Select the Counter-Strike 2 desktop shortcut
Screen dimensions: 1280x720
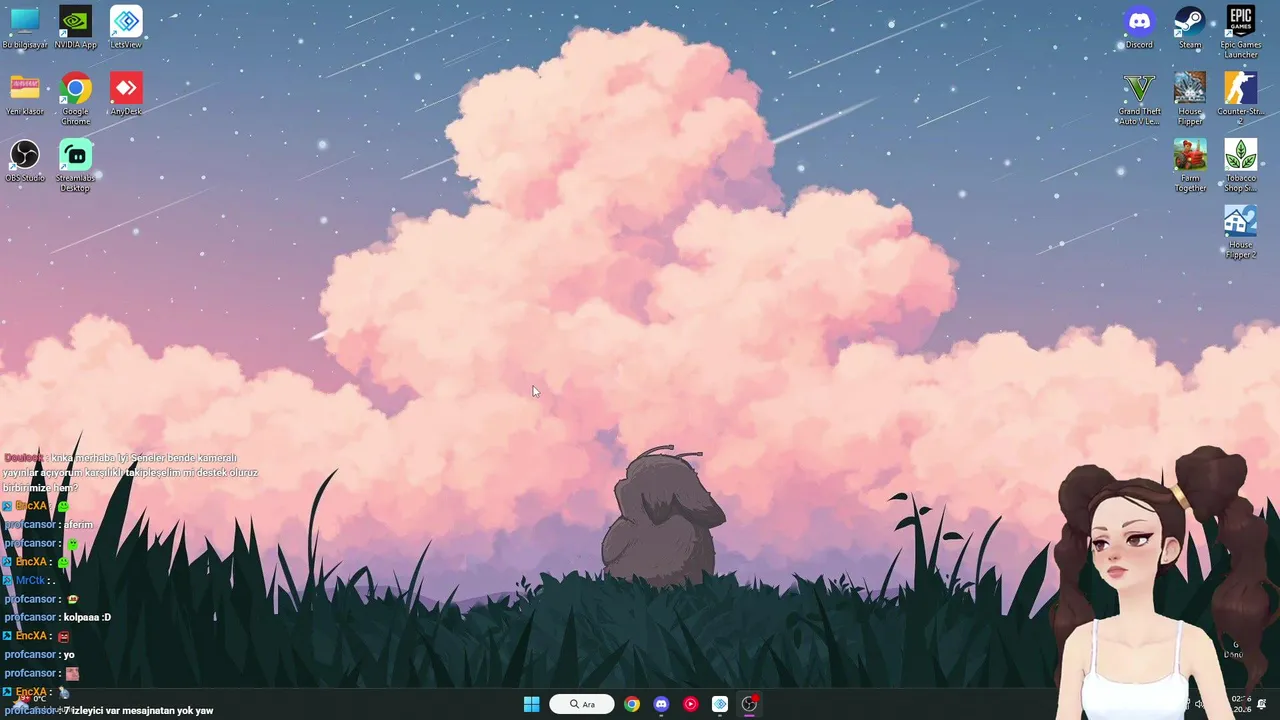1240,99
